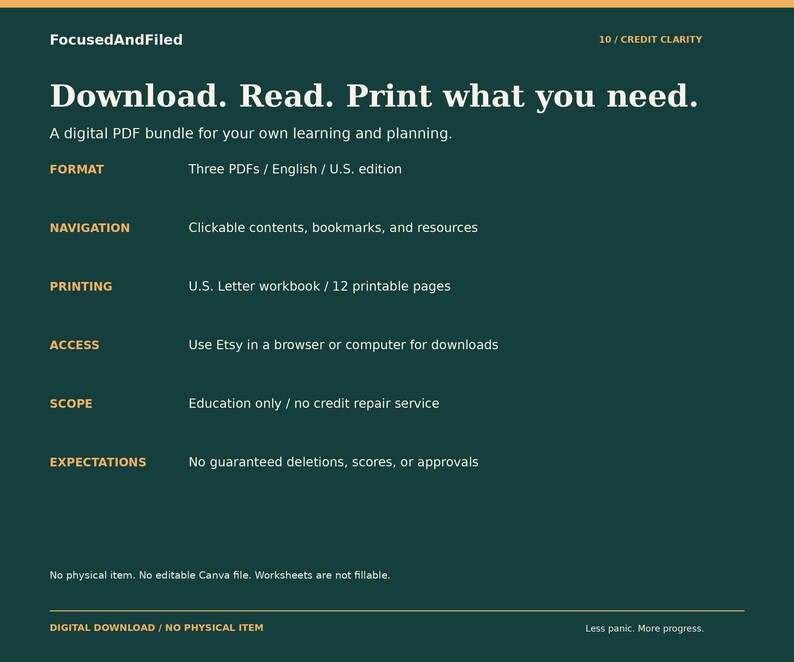Image resolution: width=794 pixels, height=662 pixels.
Task: Click 'Clickable contents, bookmarks, and resources' text
Action: point(333,228)
